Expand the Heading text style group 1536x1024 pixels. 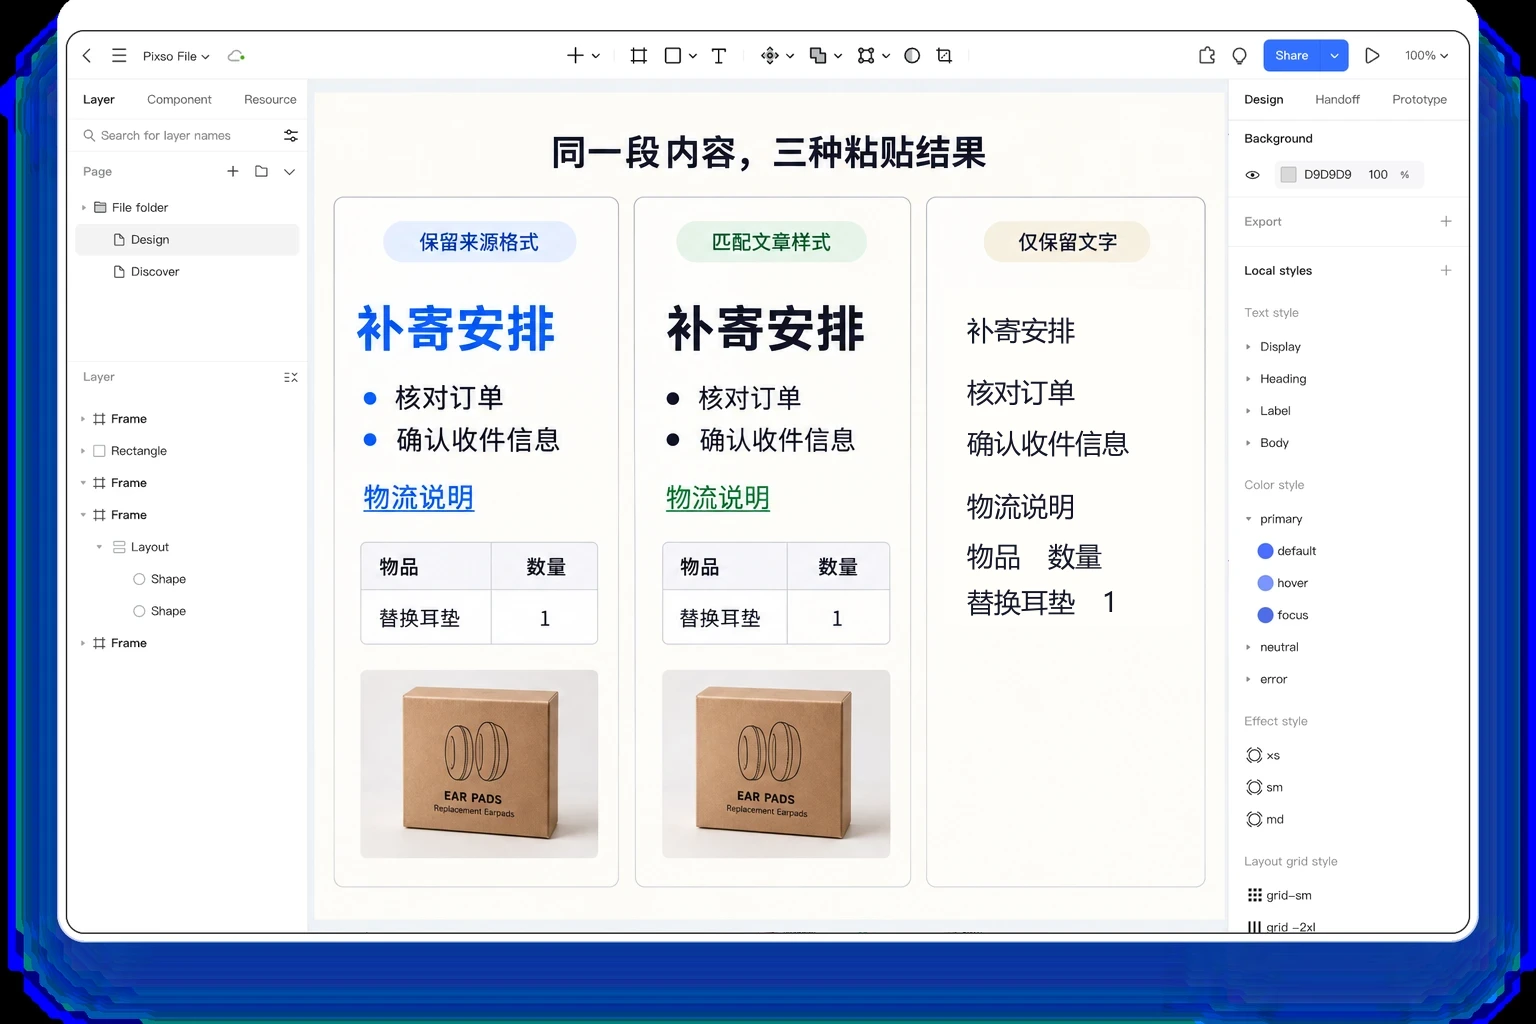1248,379
